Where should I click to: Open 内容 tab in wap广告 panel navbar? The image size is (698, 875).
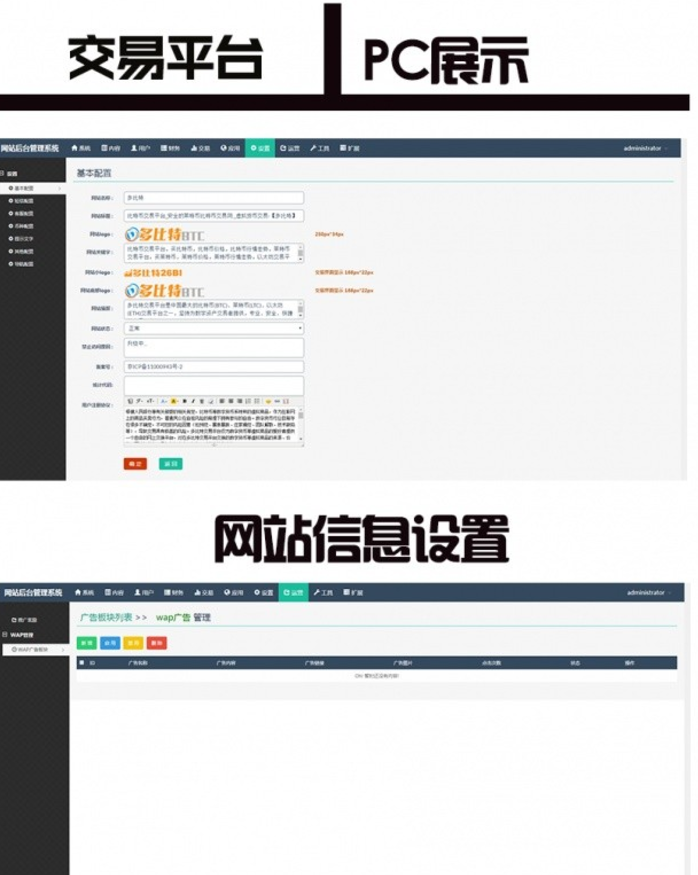tap(114, 592)
